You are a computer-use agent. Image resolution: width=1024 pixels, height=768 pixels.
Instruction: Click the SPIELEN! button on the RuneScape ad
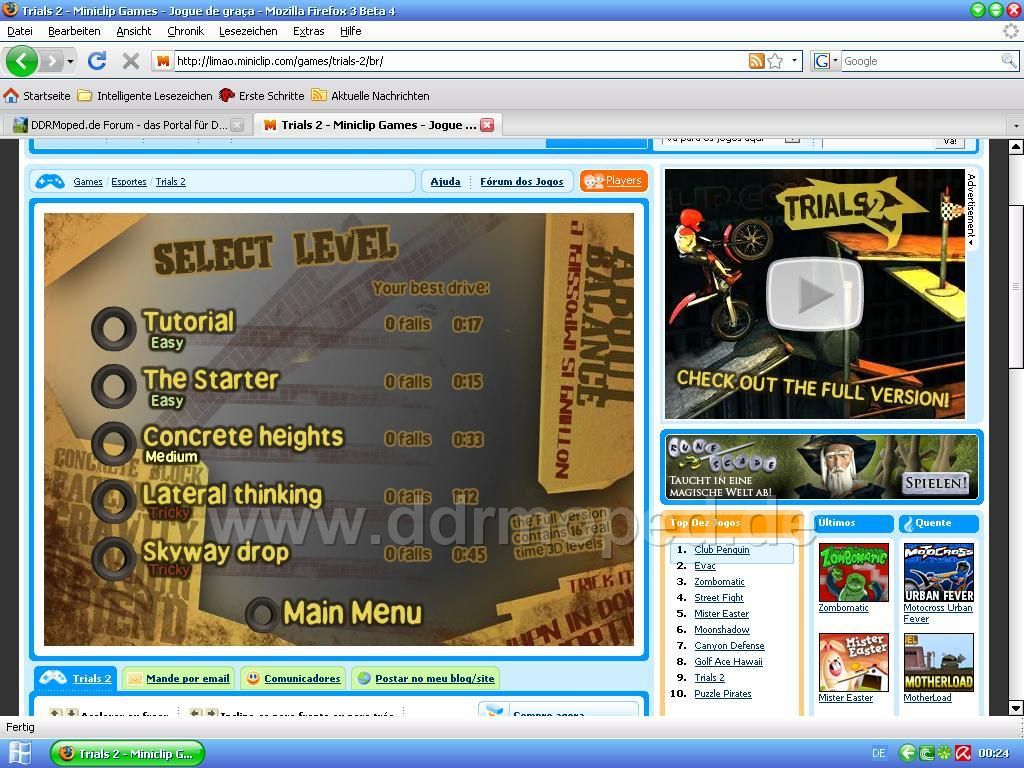pyautogui.click(x=935, y=483)
